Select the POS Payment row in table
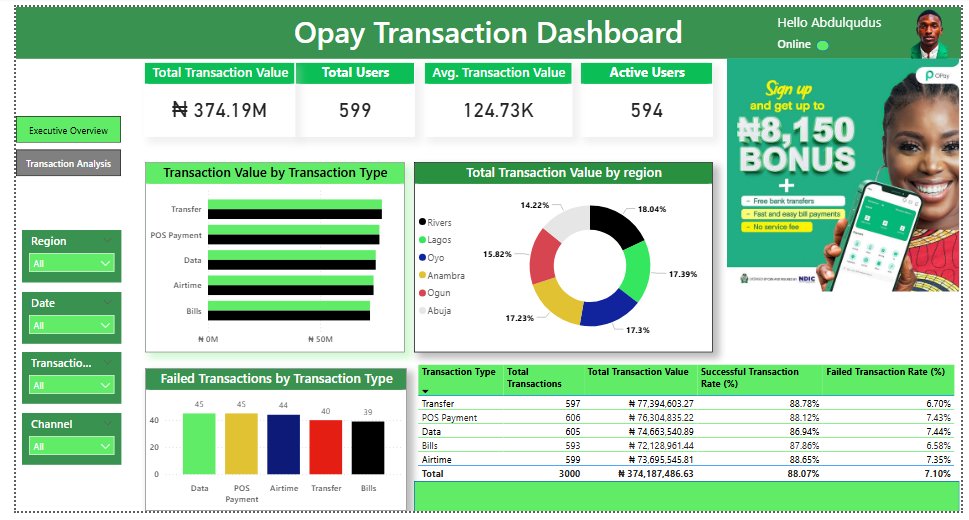Image resolution: width=969 pixels, height=520 pixels. pyautogui.click(x=686, y=418)
